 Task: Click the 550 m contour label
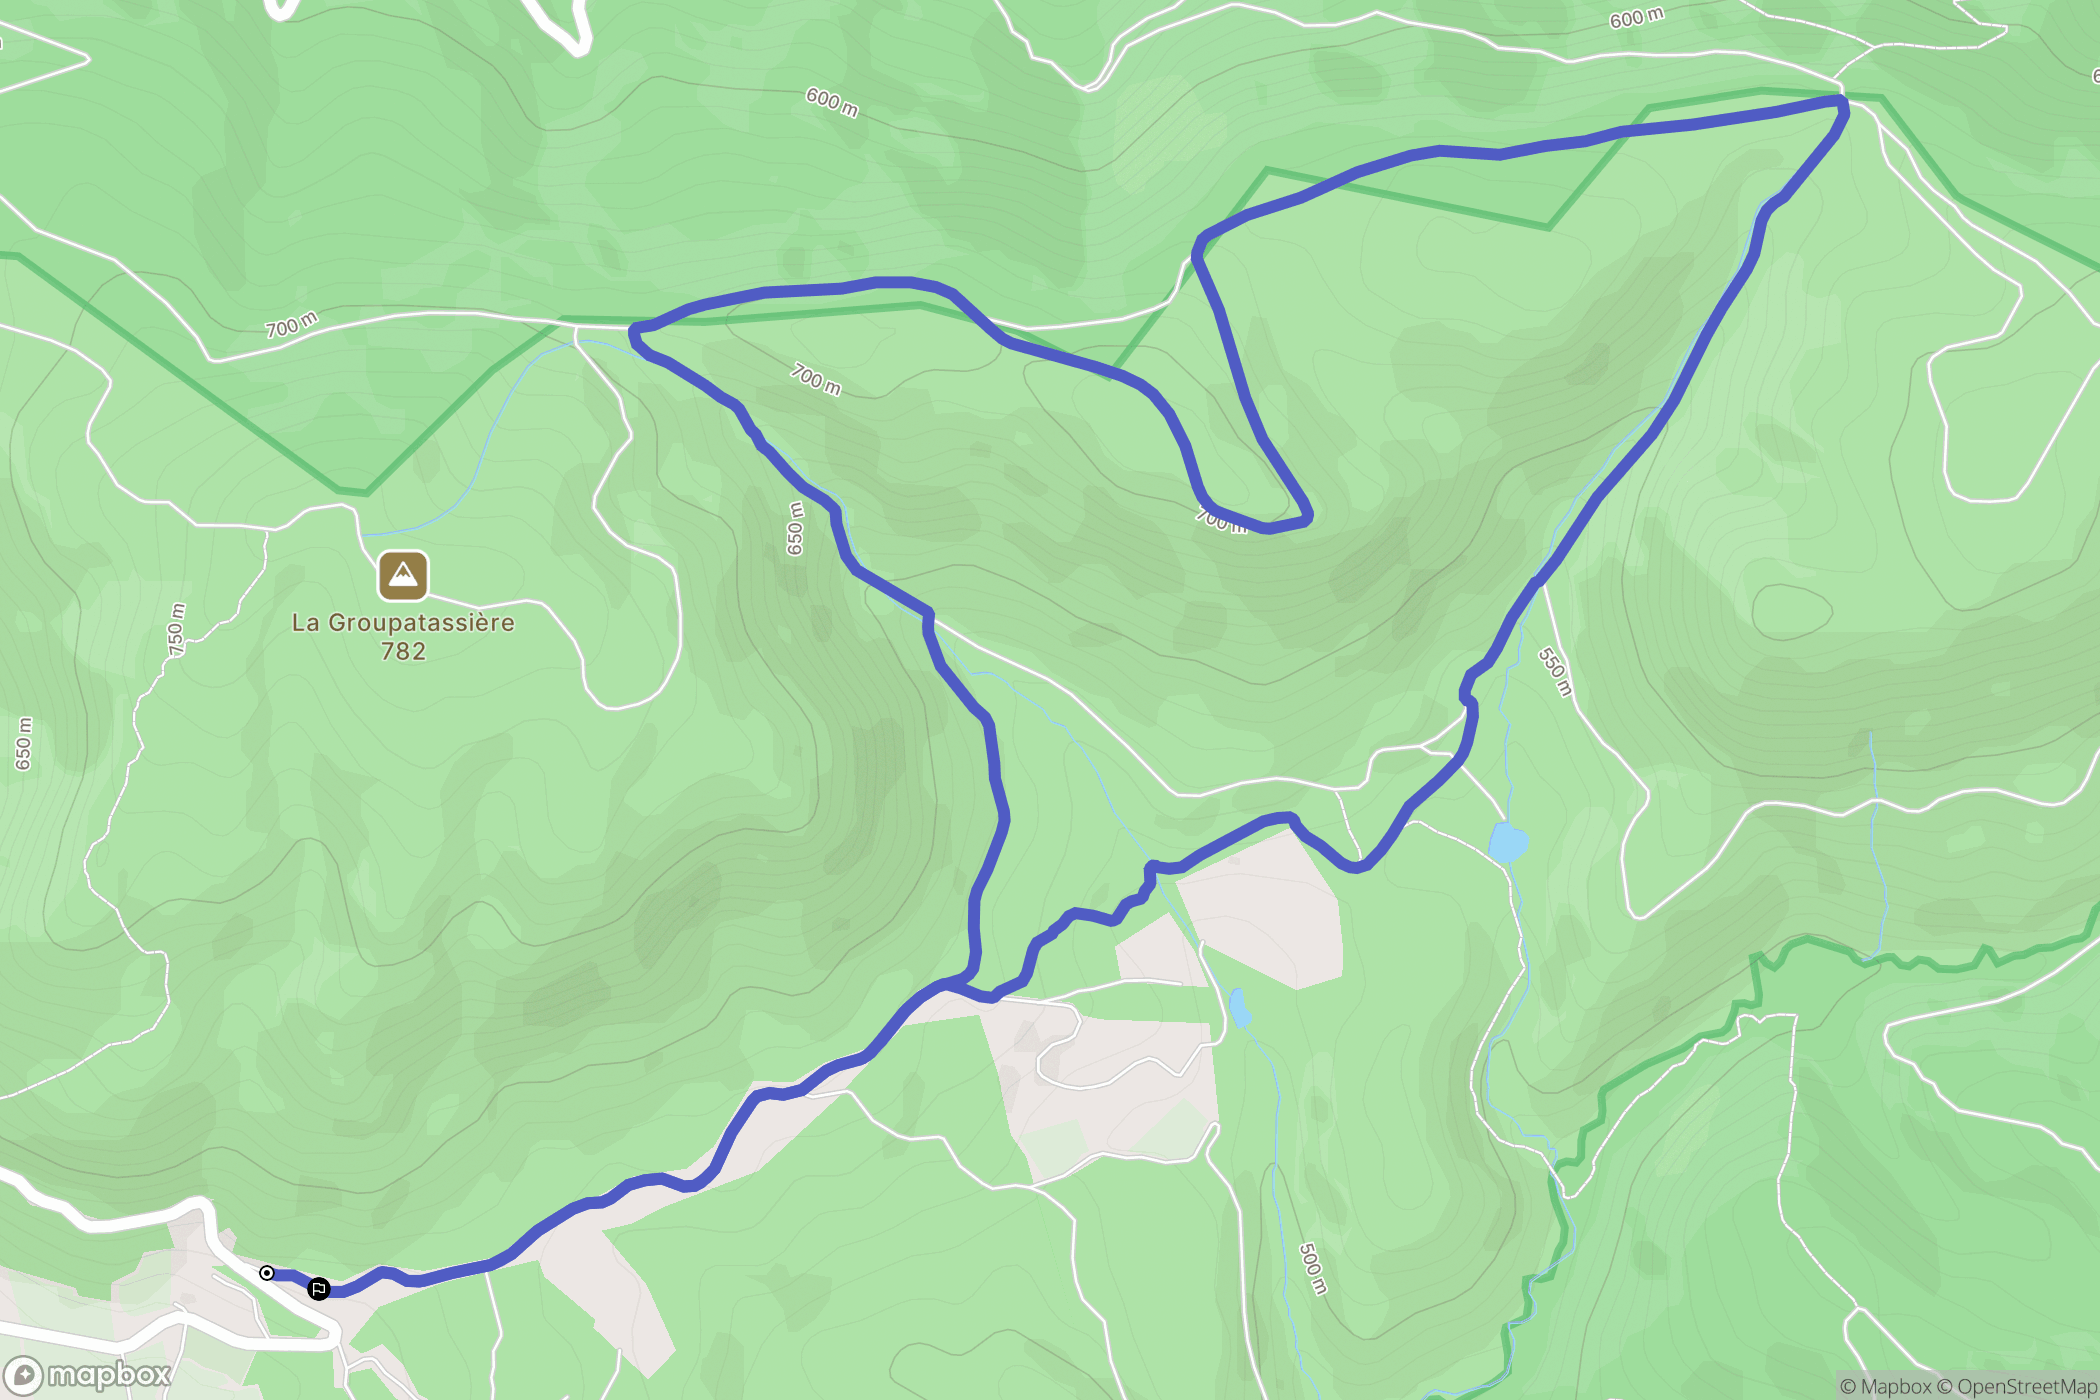tap(1555, 672)
